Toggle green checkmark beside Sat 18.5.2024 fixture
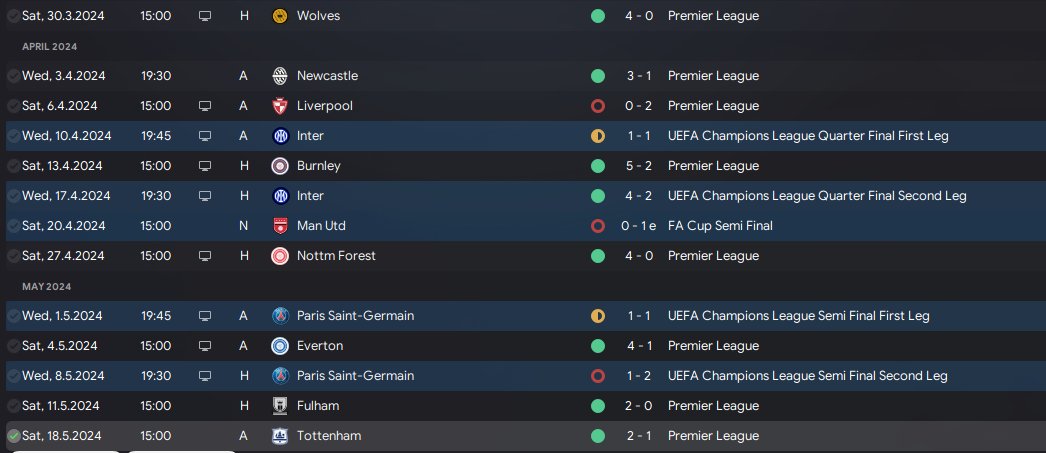This screenshot has width=1046, height=453. [x=13, y=436]
